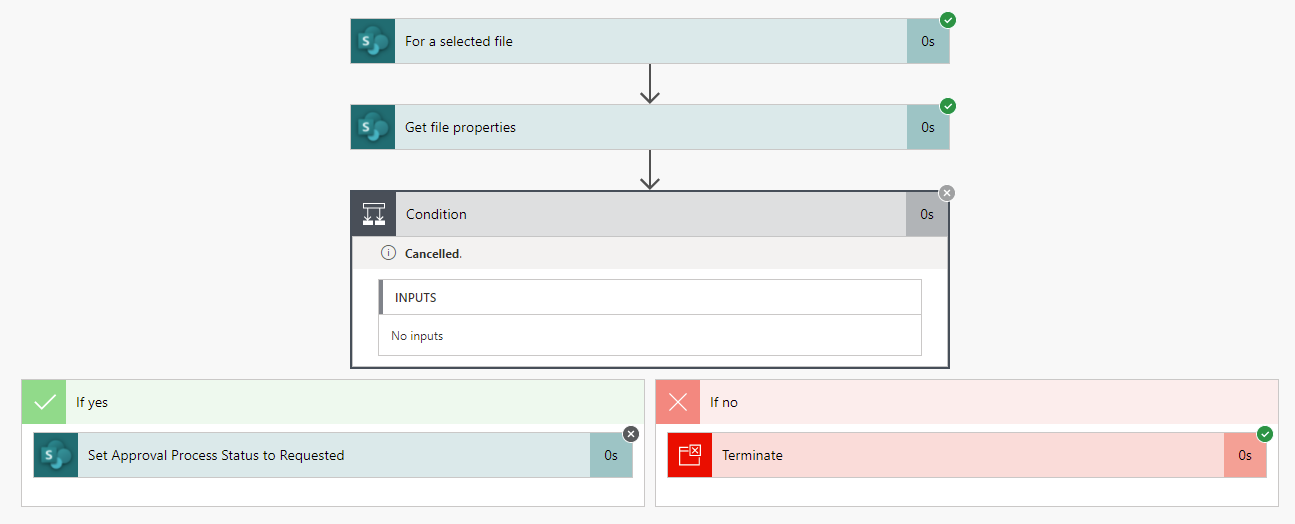This screenshot has width=1295, height=524.
Task: Expand the Get file properties step
Action: tap(650, 127)
